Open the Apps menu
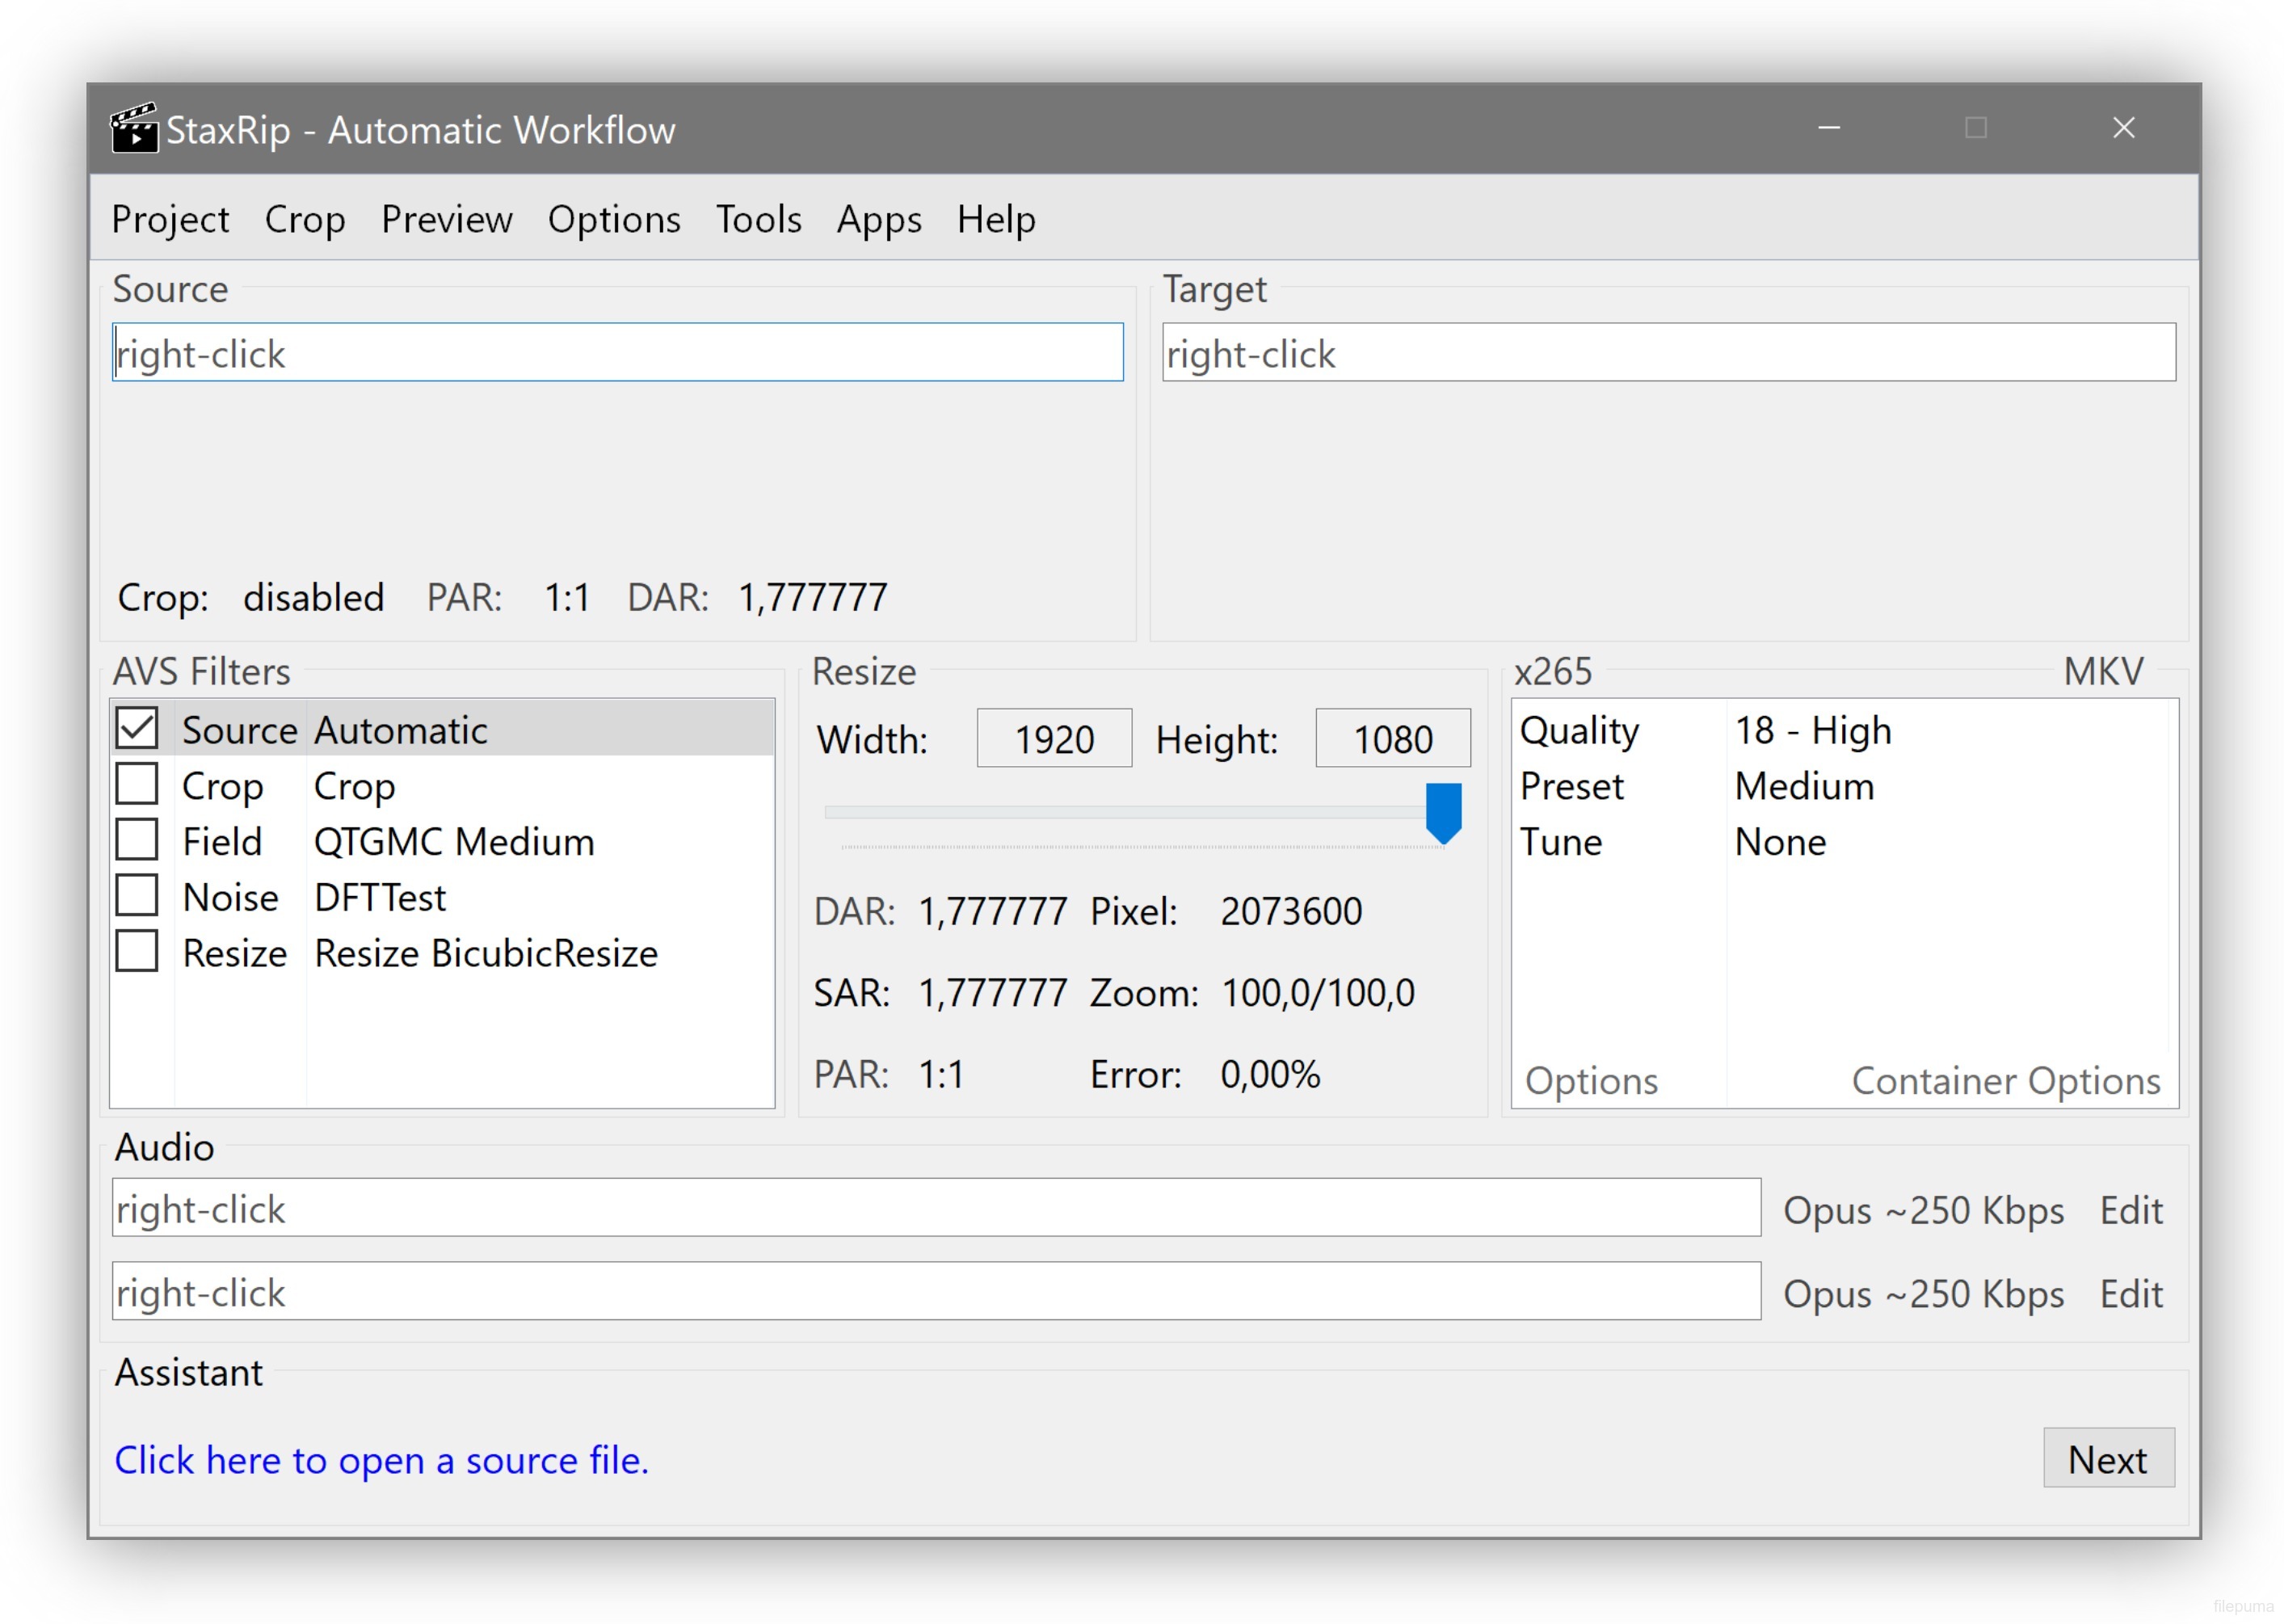The width and height of the screenshot is (2284, 1624). (879, 219)
